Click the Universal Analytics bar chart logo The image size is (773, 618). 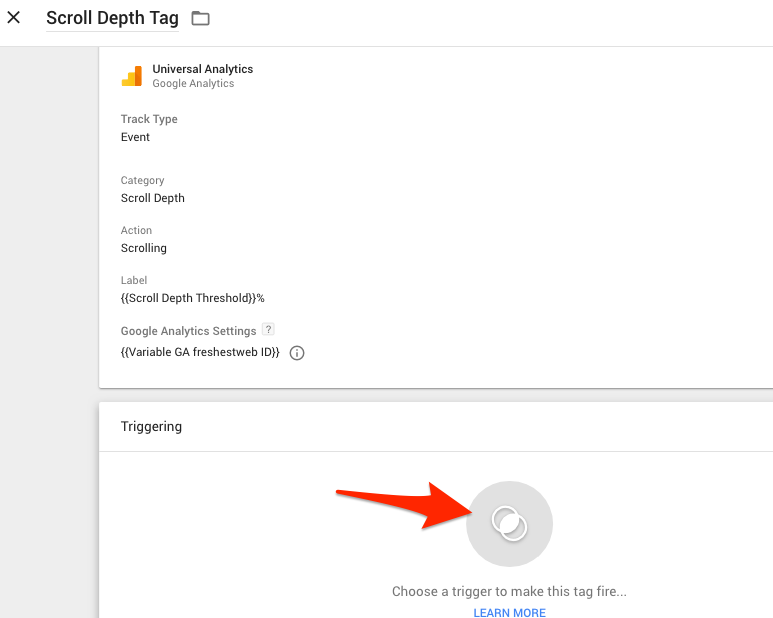point(131,76)
